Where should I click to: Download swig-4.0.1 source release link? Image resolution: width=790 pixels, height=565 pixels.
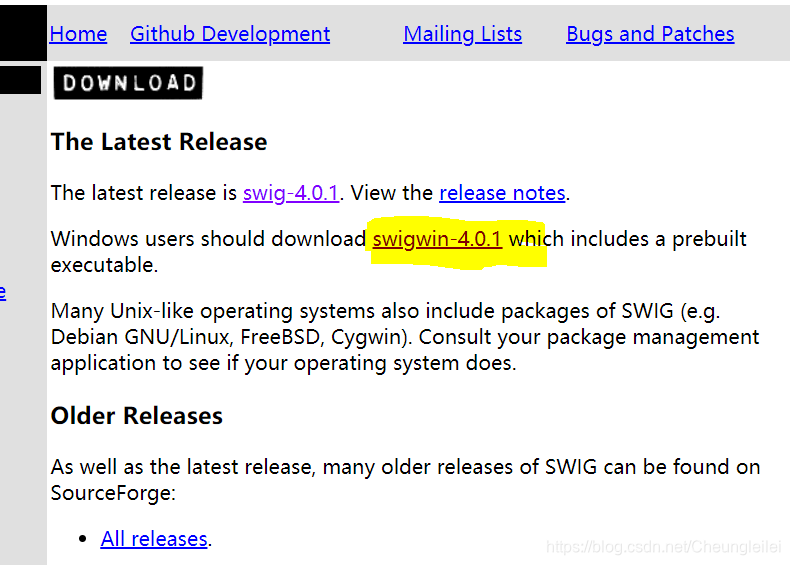(x=291, y=193)
